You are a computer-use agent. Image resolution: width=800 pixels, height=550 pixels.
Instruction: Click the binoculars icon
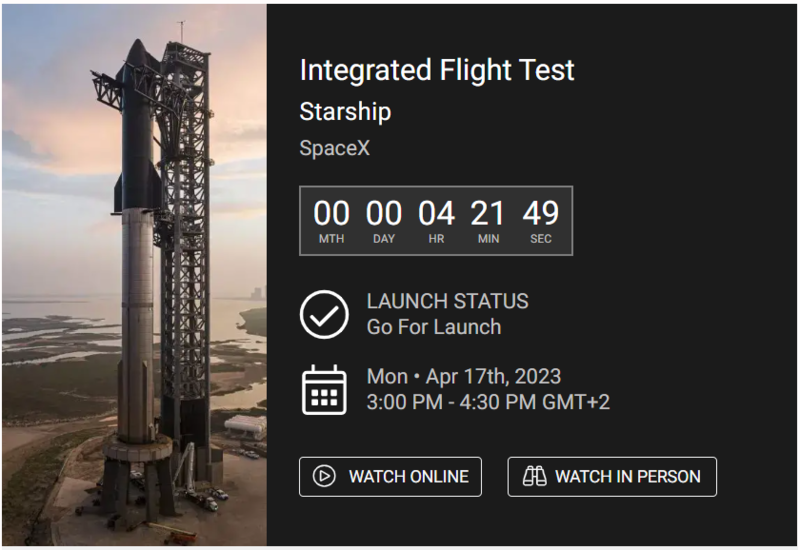[x=534, y=477]
